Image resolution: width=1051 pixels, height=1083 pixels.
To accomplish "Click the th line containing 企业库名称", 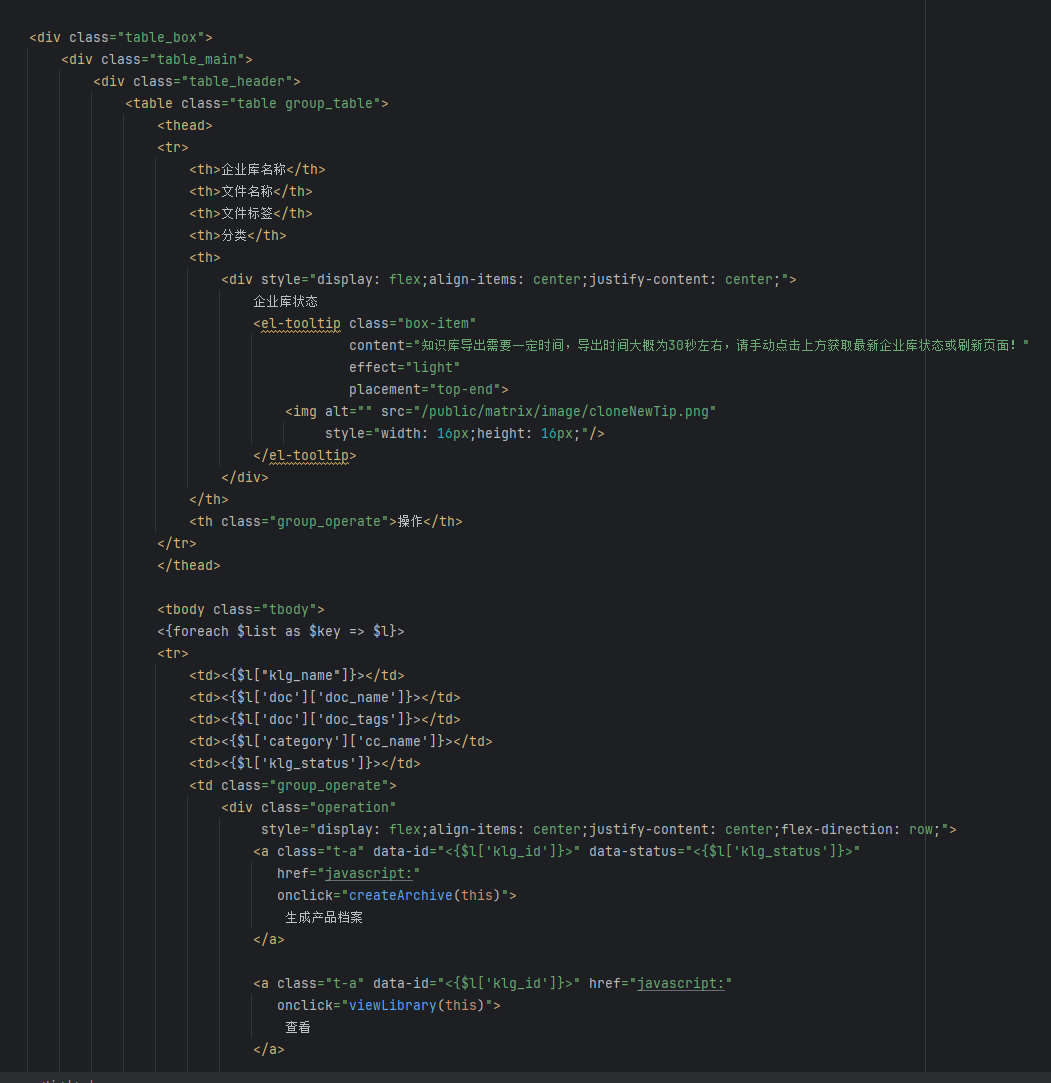I will click(257, 169).
